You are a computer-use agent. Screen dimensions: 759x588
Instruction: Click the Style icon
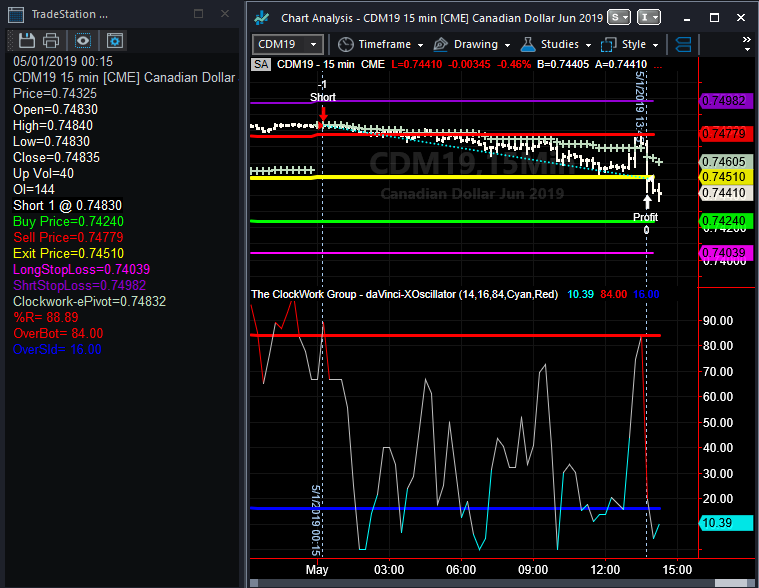tap(608, 45)
